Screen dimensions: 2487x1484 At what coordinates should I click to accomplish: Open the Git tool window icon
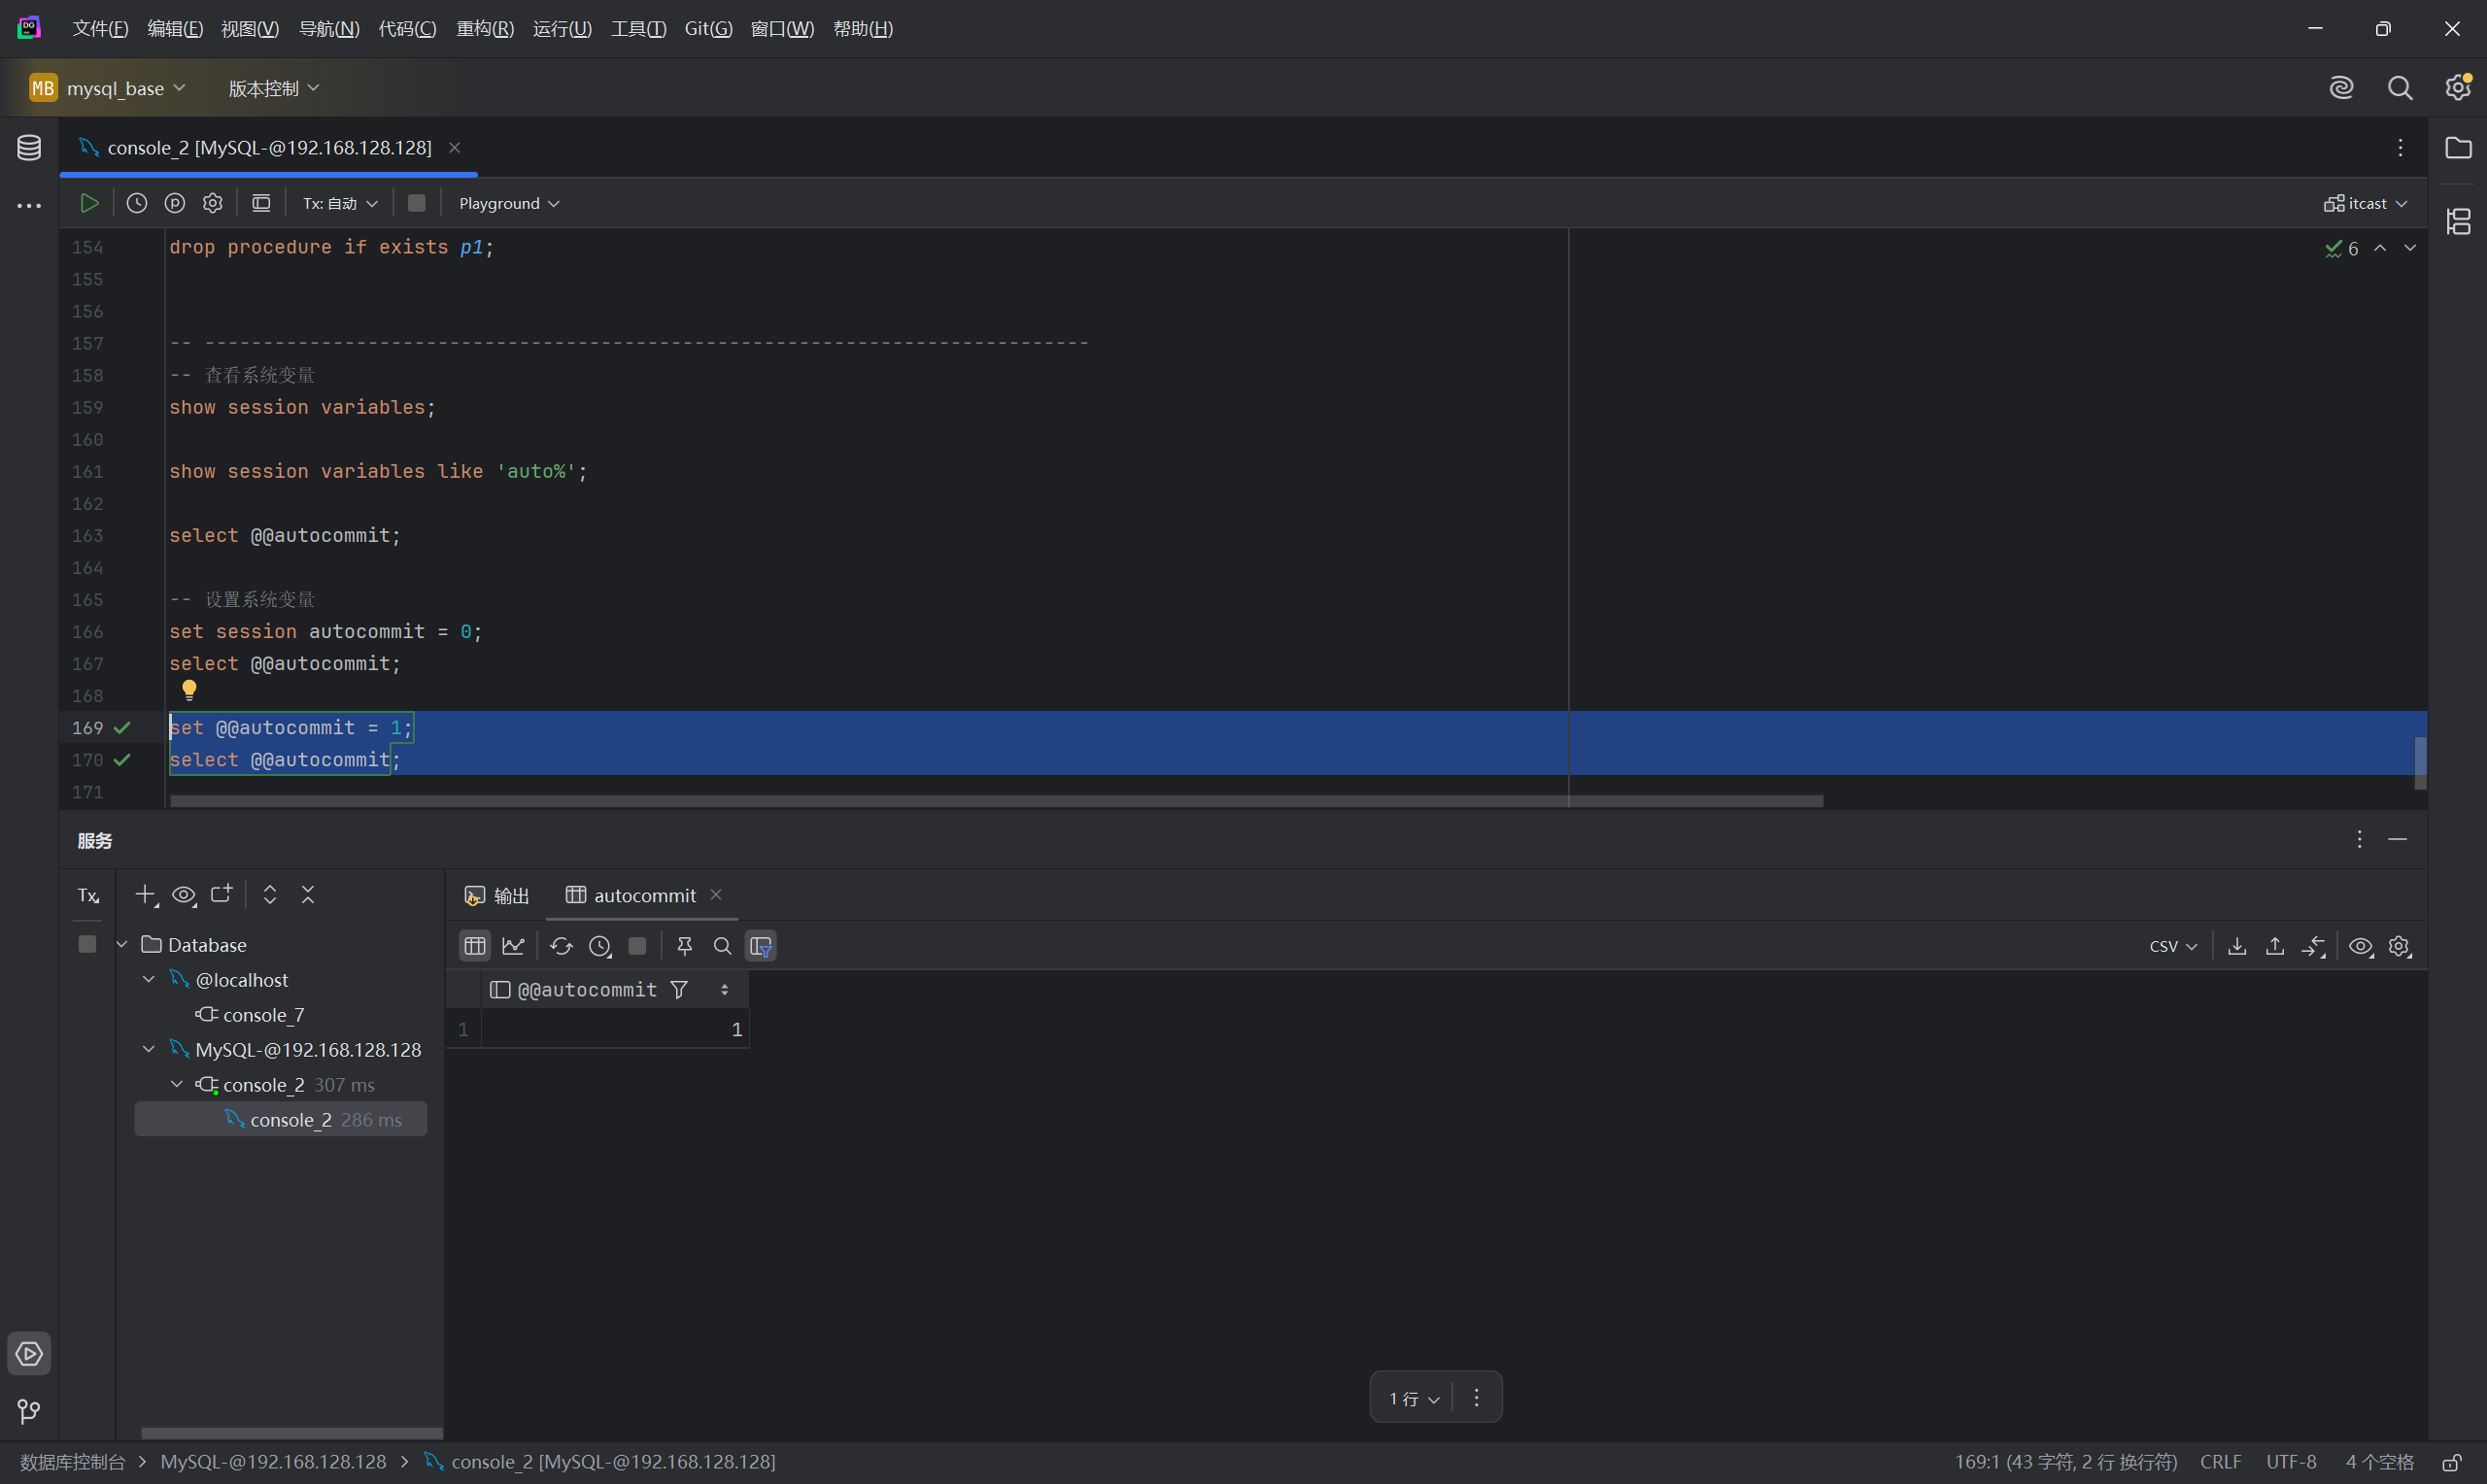click(29, 1411)
